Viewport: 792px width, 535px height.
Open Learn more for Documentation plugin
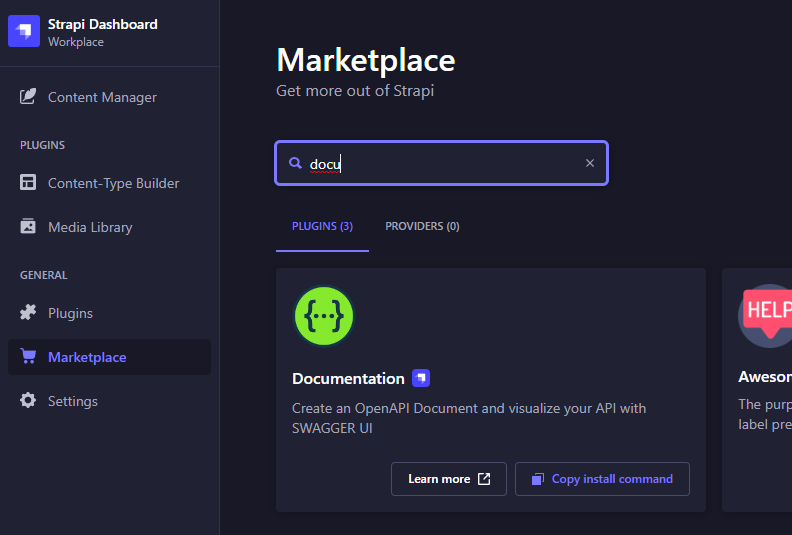pos(449,479)
